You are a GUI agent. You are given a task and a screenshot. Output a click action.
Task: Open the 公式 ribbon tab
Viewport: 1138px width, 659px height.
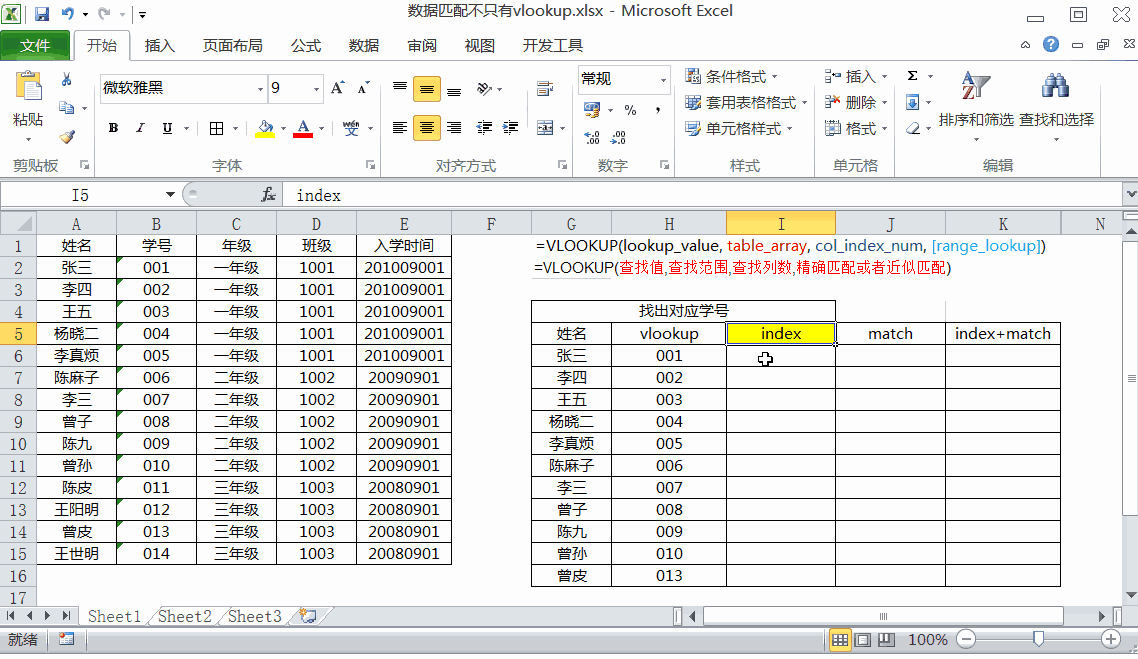306,46
